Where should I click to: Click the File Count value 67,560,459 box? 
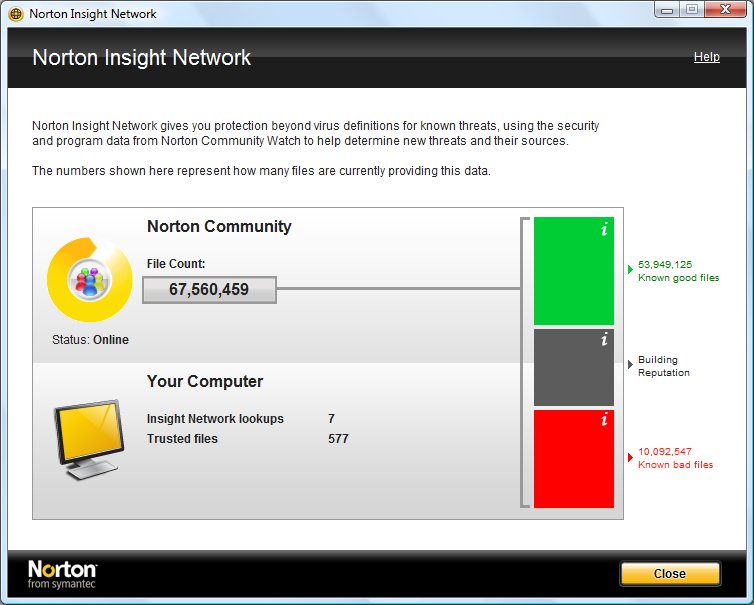[209, 290]
